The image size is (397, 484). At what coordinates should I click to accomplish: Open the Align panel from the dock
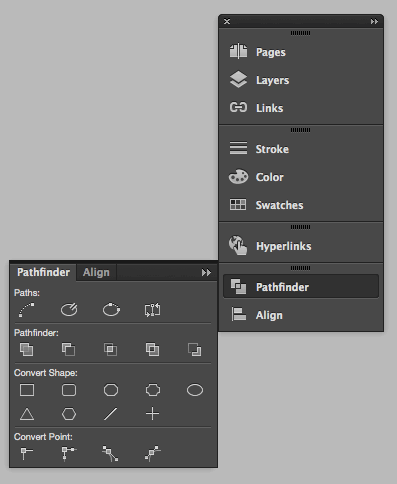pyautogui.click(x=301, y=315)
